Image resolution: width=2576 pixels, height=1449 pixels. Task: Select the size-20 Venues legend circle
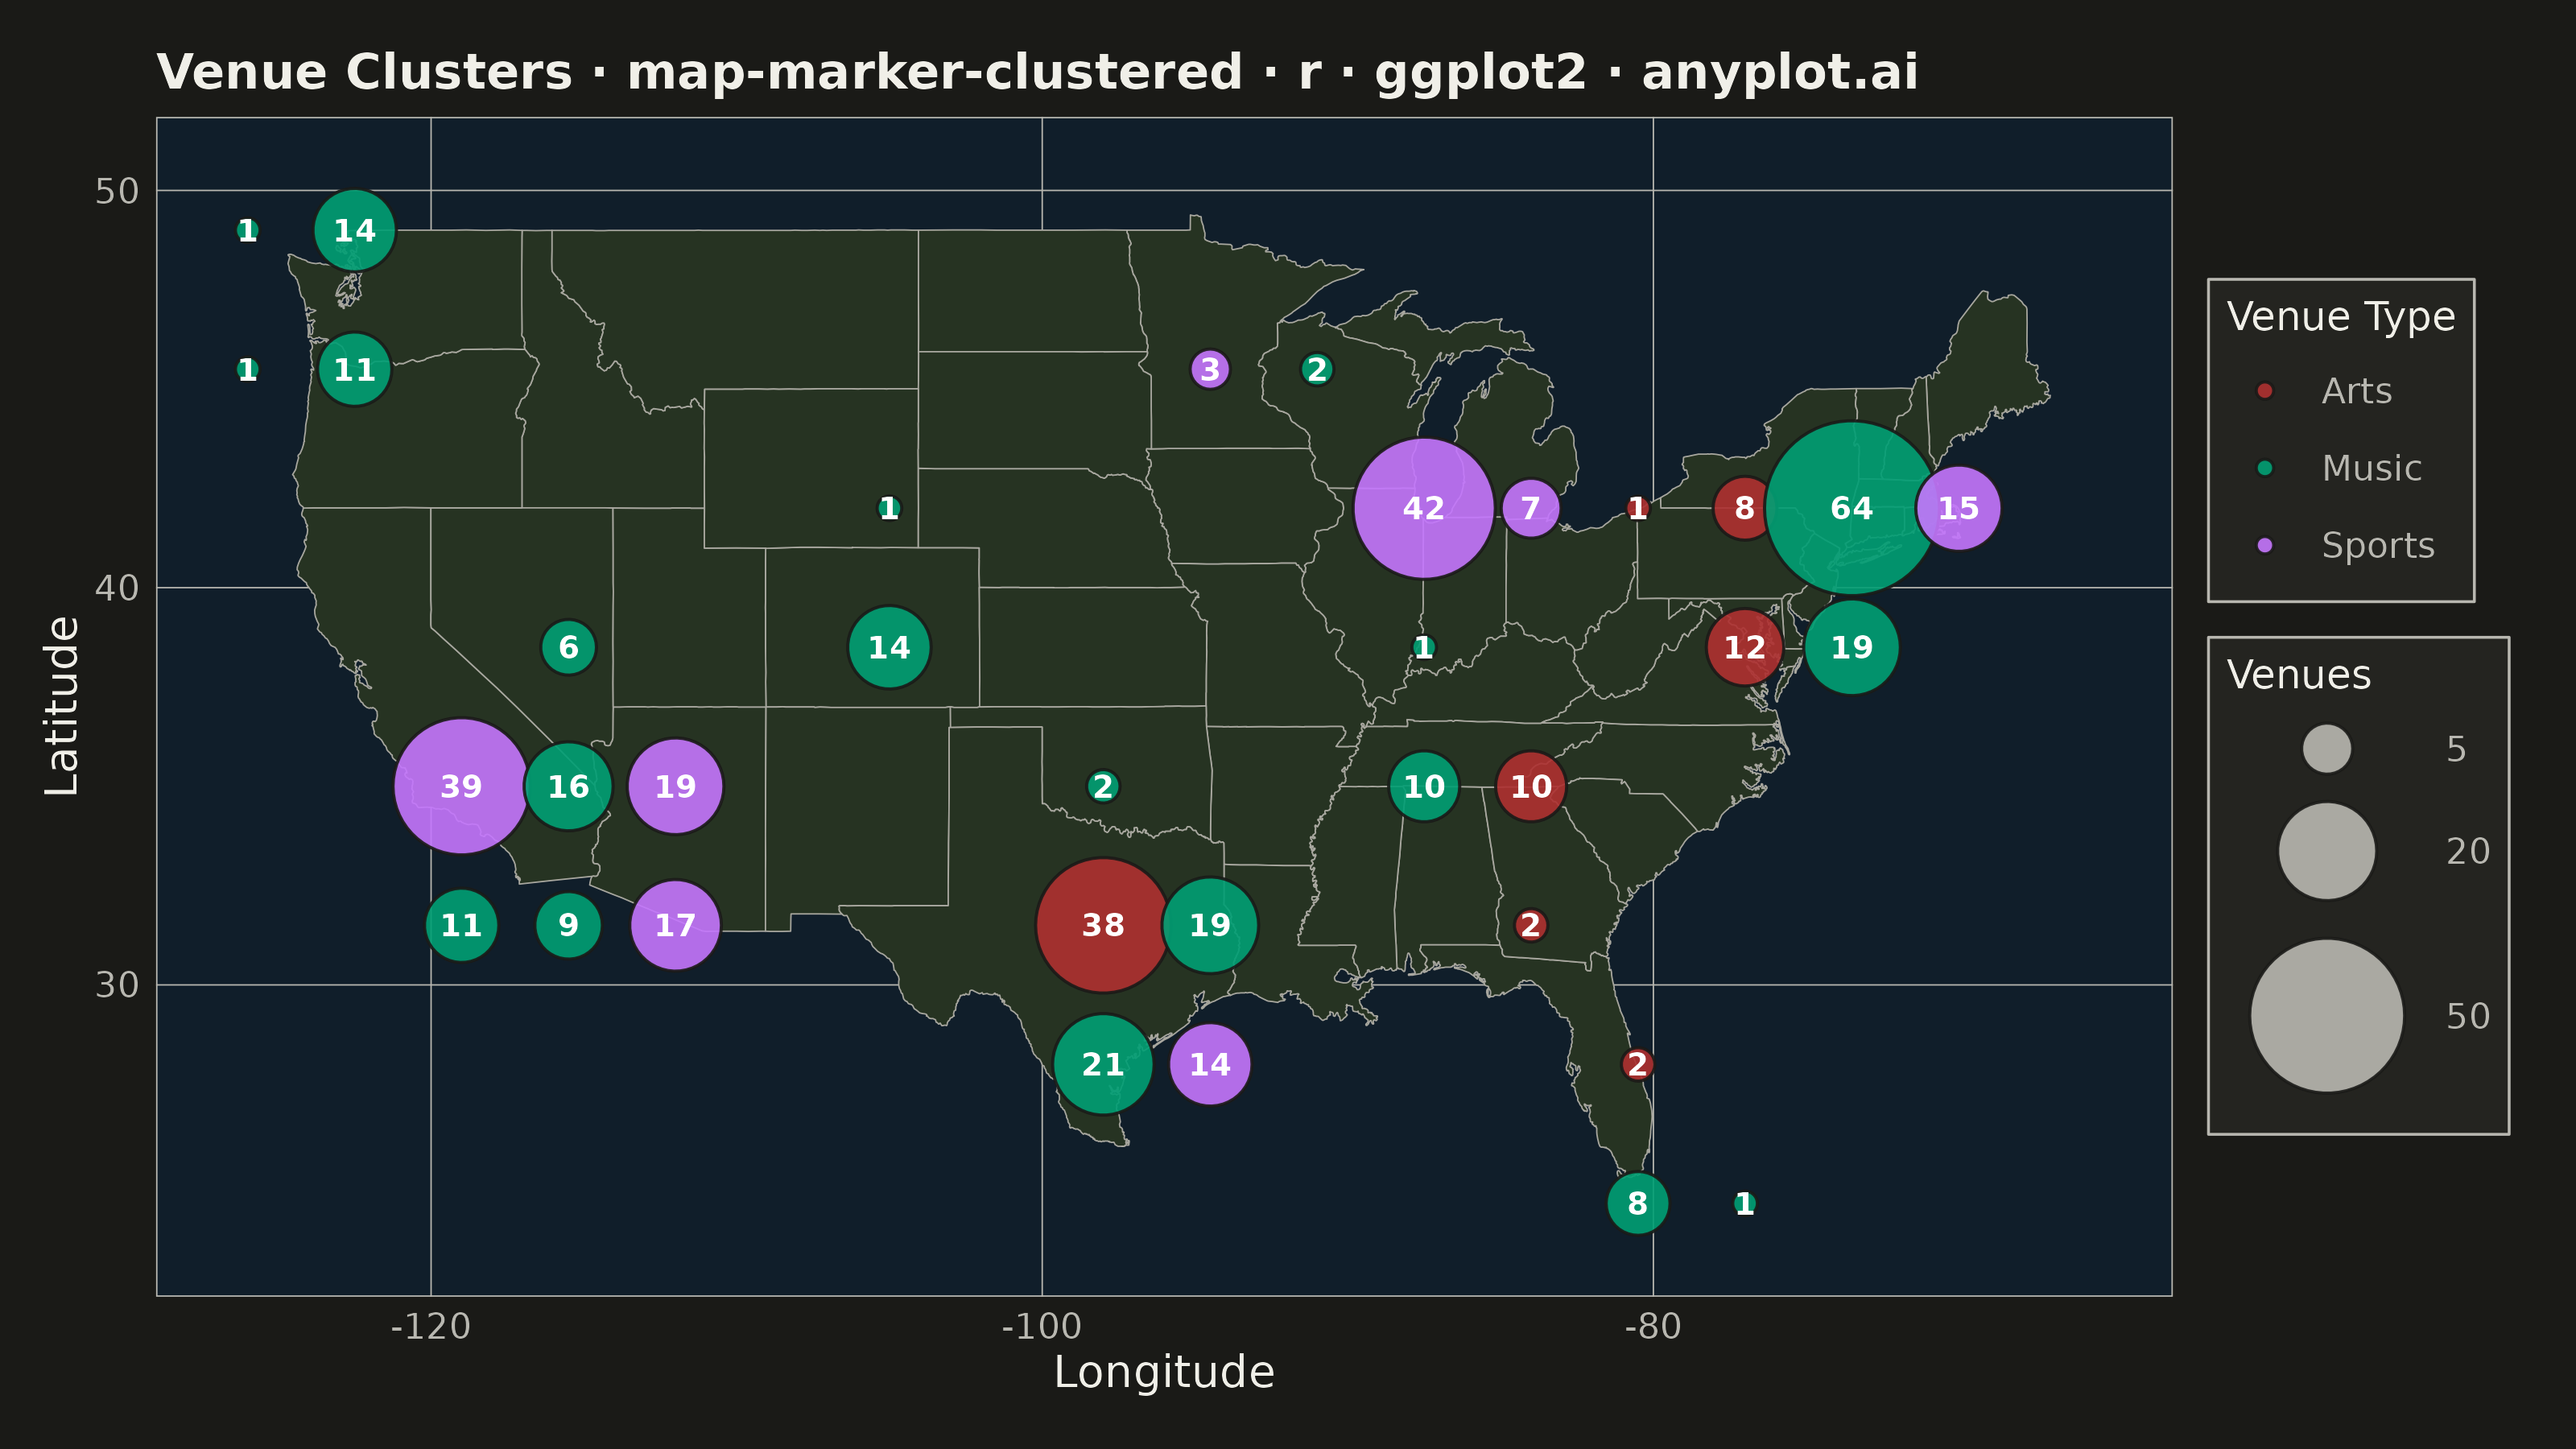2326,851
